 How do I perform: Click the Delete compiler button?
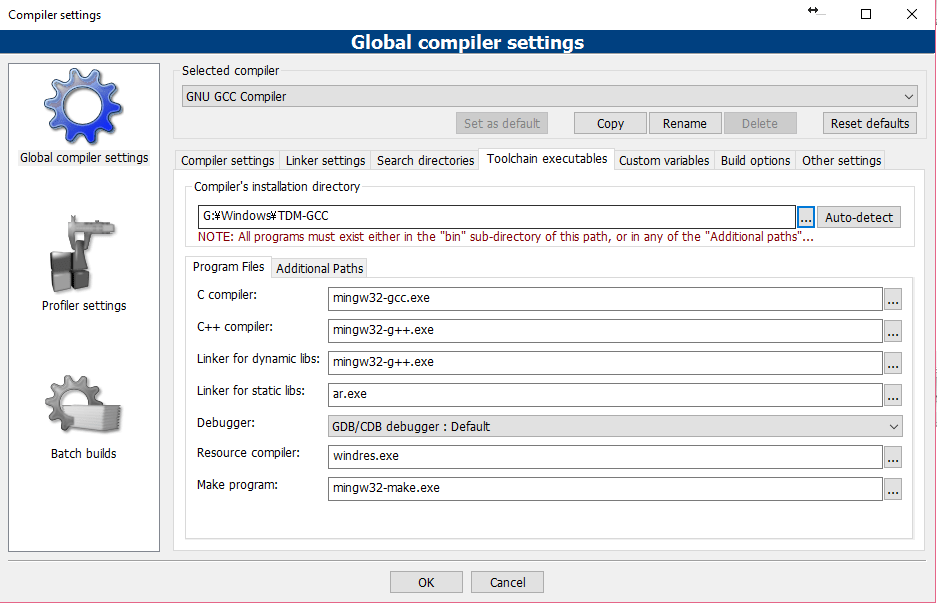[x=760, y=124]
